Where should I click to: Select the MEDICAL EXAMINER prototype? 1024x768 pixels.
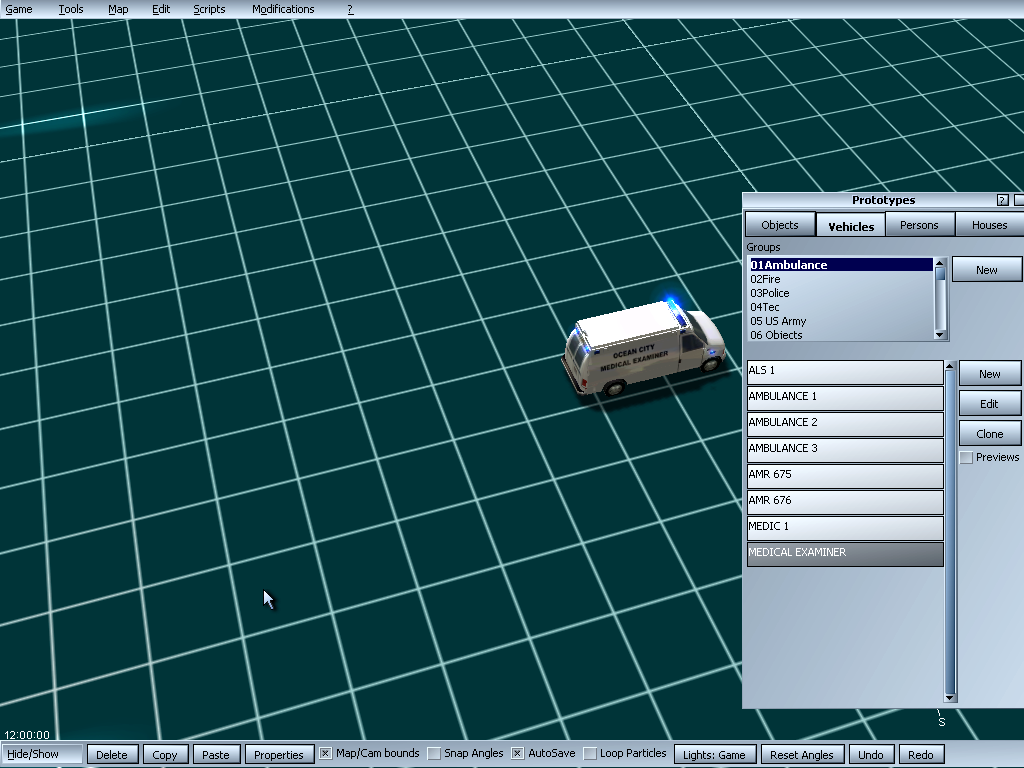click(845, 554)
